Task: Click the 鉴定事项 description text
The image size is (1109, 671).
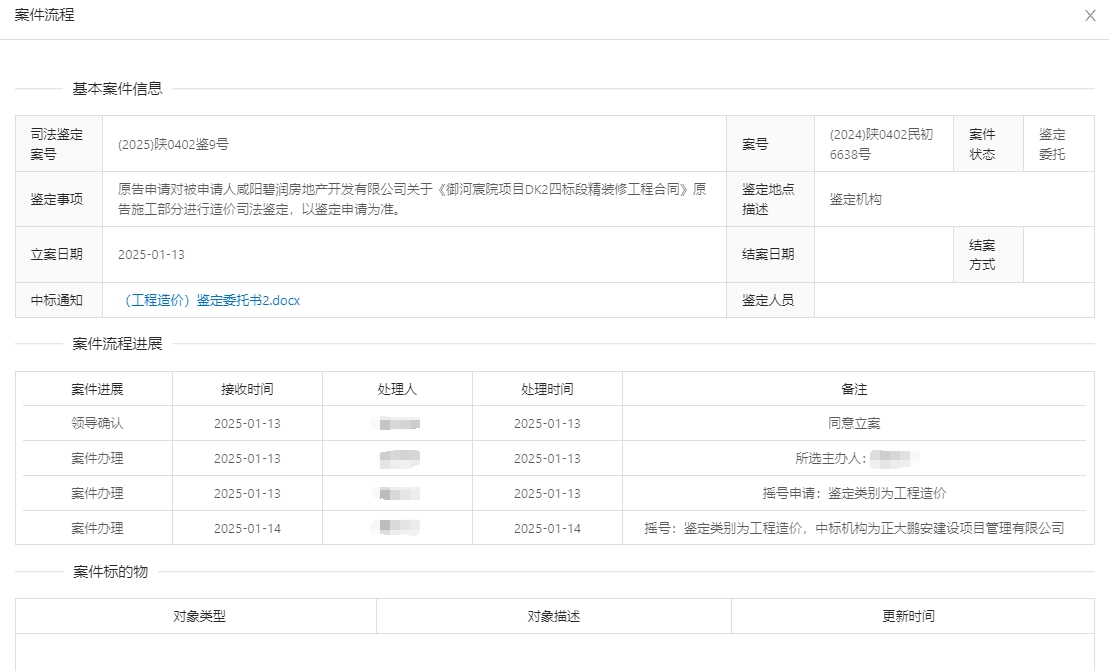Action: [412, 199]
